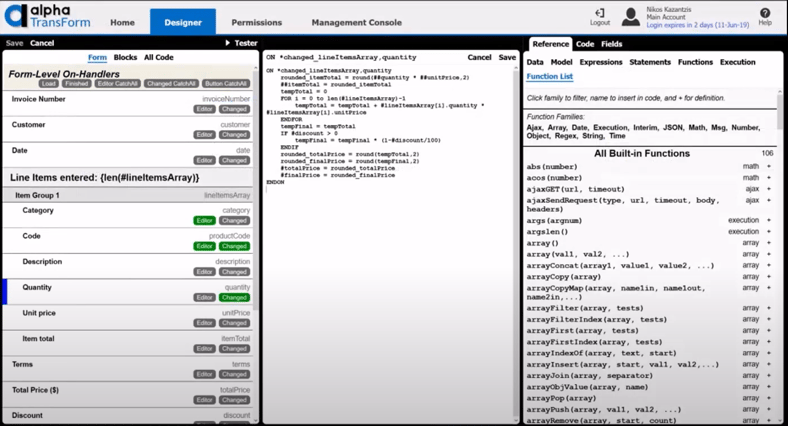Click plus icon next to argslen()

click(768, 232)
